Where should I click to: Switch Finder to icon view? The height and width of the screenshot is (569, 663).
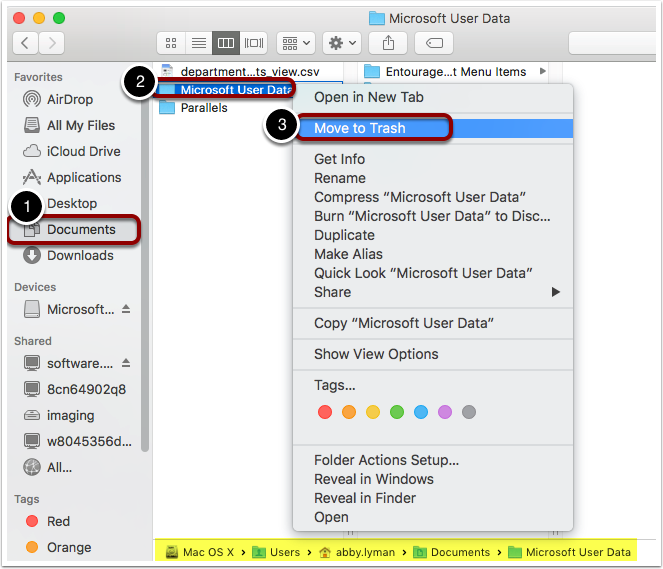[171, 43]
